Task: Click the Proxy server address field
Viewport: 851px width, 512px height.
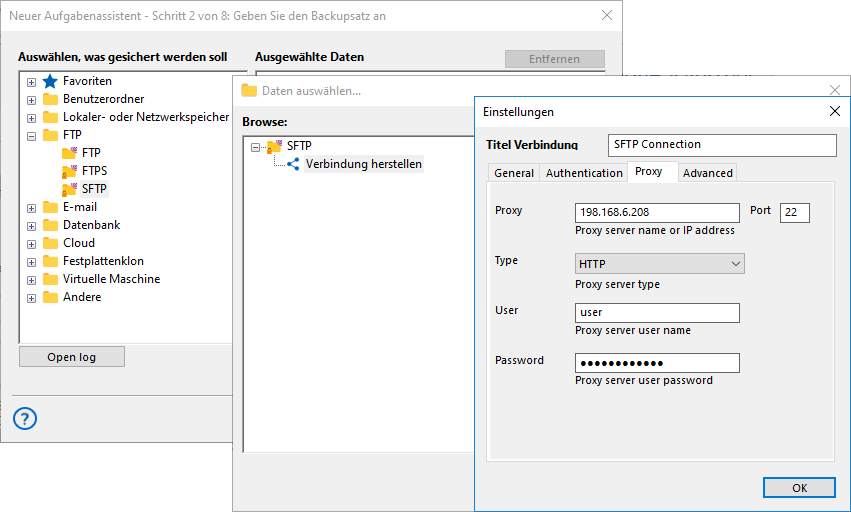Action: (x=657, y=212)
